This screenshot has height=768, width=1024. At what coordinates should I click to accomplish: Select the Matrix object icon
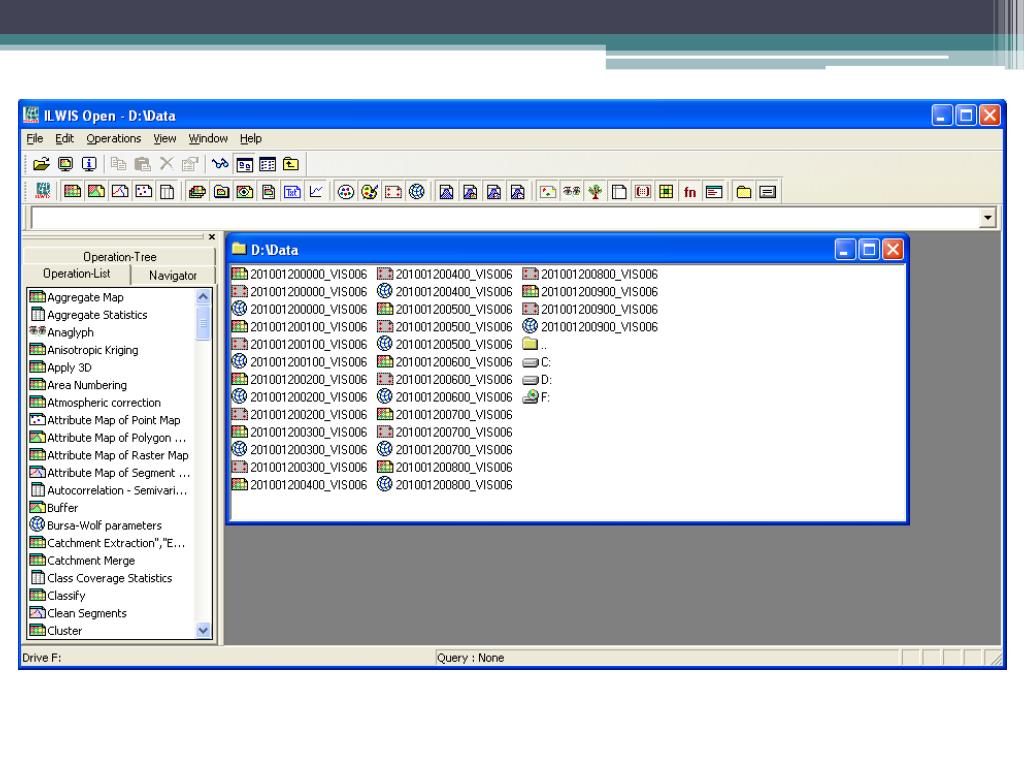(643, 191)
